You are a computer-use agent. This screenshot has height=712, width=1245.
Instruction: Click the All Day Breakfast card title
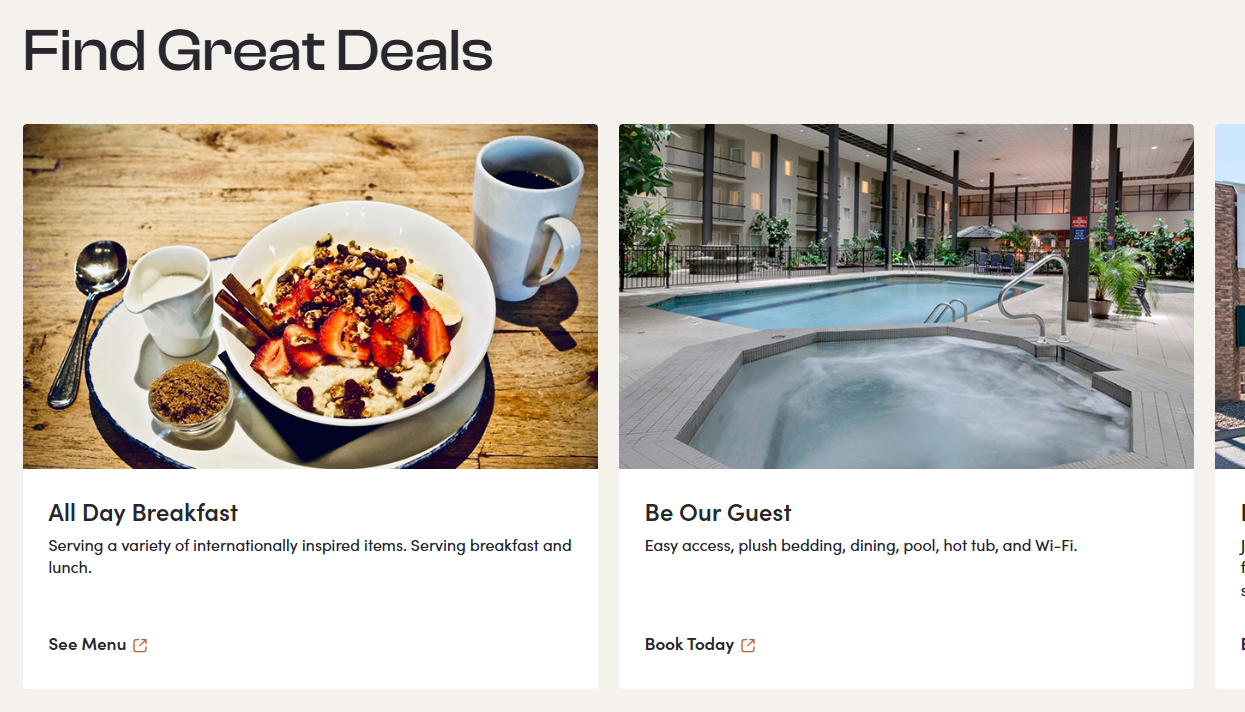point(143,513)
